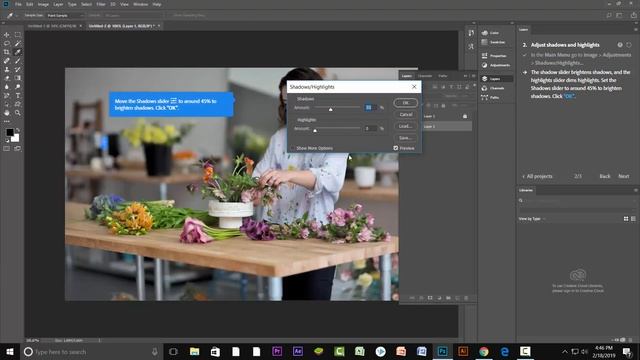Enable Show More Options checkbox
Screen dimensions: 640x360
click(x=293, y=148)
